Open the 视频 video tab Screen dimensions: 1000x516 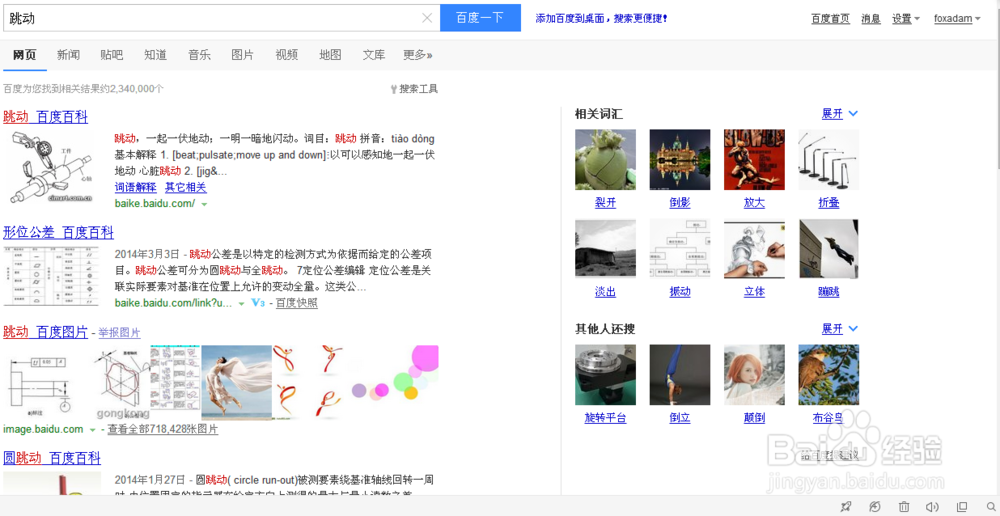pyautogui.click(x=286, y=55)
